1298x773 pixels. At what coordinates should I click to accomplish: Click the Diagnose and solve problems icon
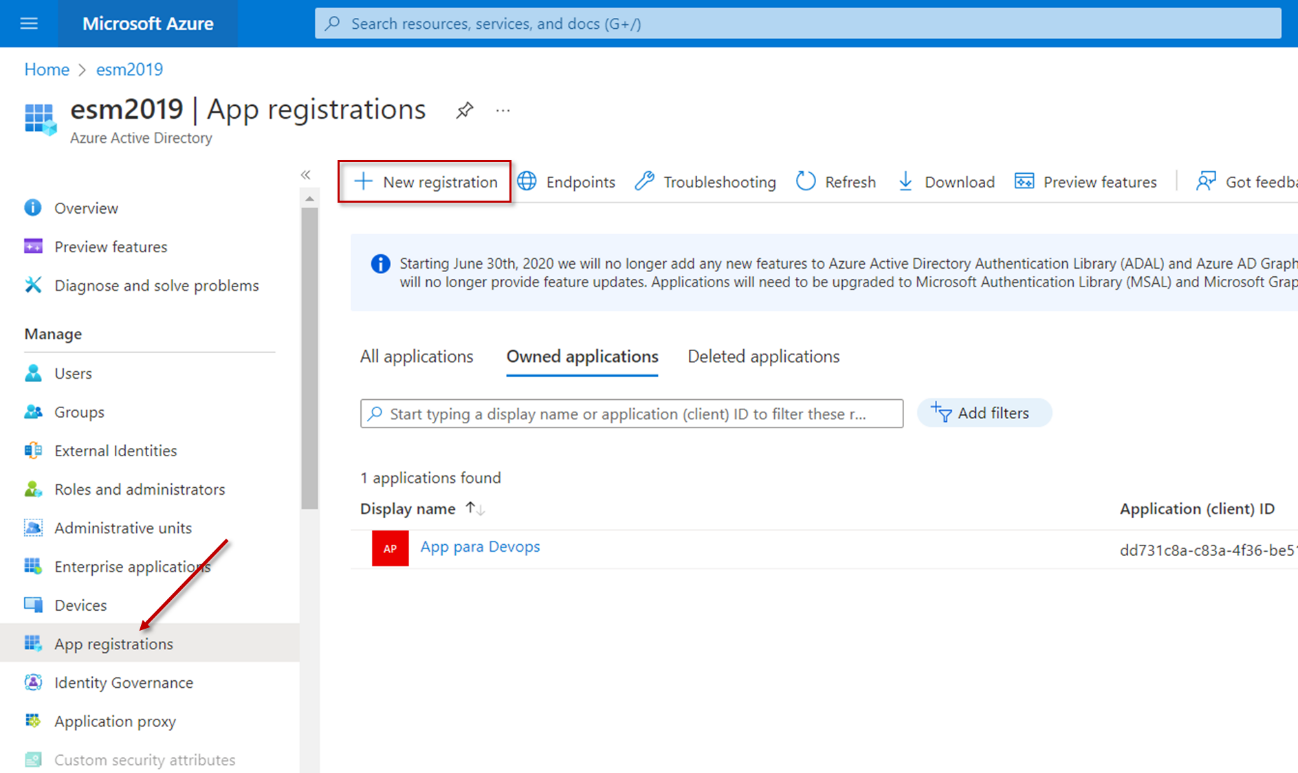(33, 285)
